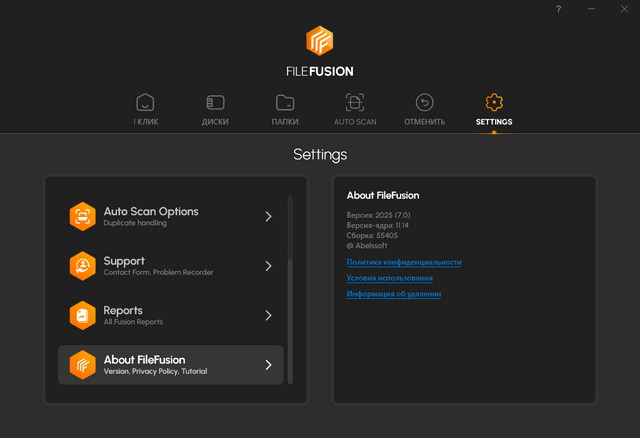Expand the Reports chevron arrow
This screenshot has height=438, width=640.
(x=268, y=315)
